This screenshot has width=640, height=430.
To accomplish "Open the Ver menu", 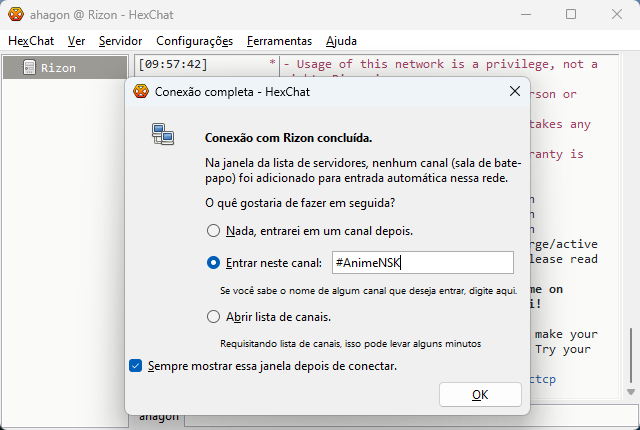I will (76, 41).
